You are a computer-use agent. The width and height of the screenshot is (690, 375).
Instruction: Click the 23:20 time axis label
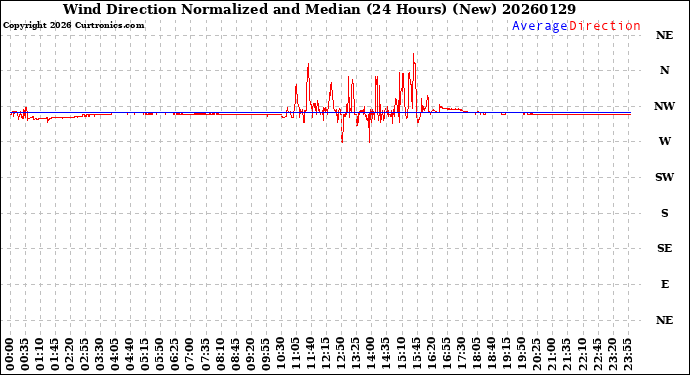coord(612,355)
